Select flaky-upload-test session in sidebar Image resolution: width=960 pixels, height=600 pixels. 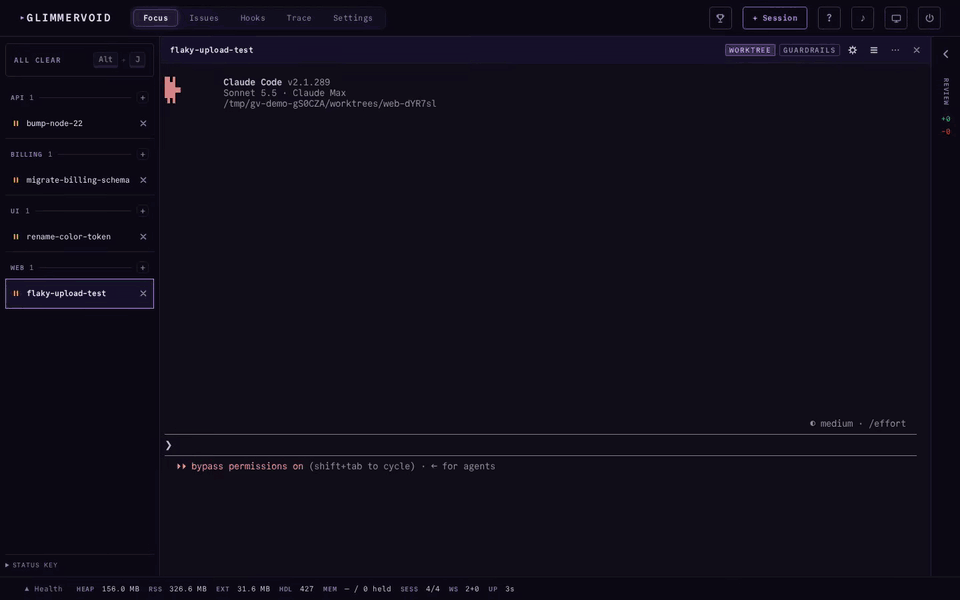click(79, 293)
